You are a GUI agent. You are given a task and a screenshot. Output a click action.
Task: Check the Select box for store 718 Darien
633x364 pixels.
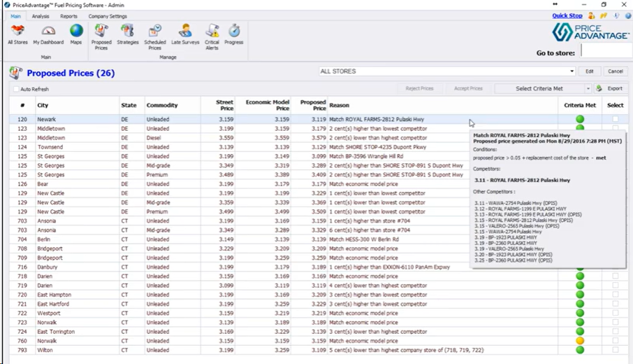tap(615, 276)
